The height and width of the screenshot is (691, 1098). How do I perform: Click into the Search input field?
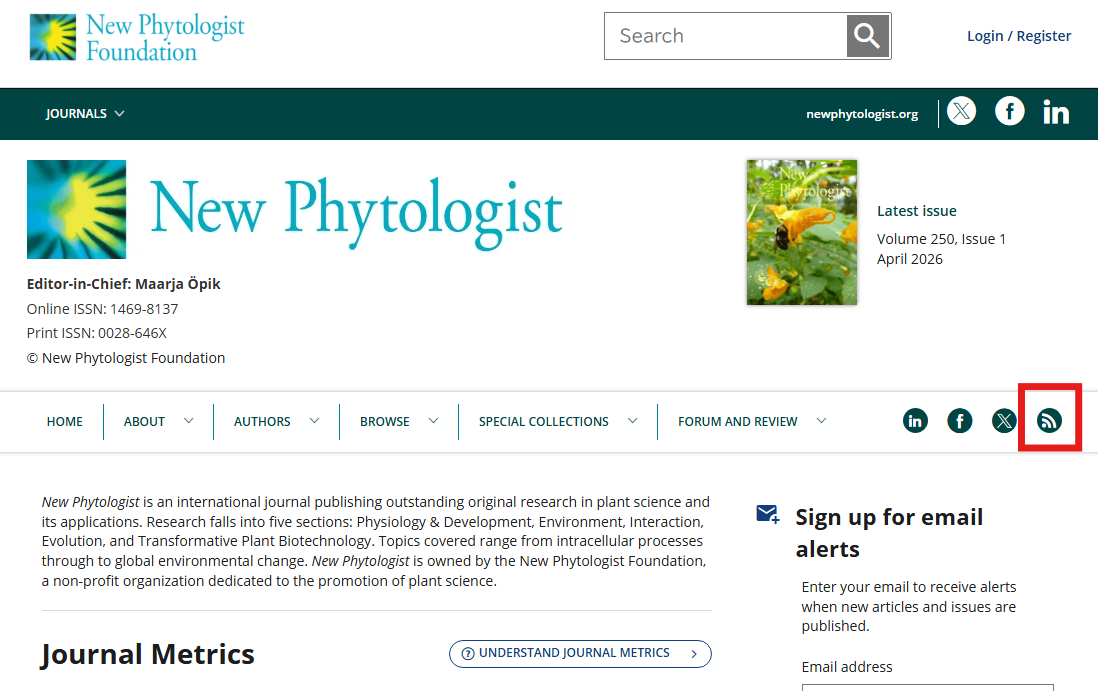(727, 37)
